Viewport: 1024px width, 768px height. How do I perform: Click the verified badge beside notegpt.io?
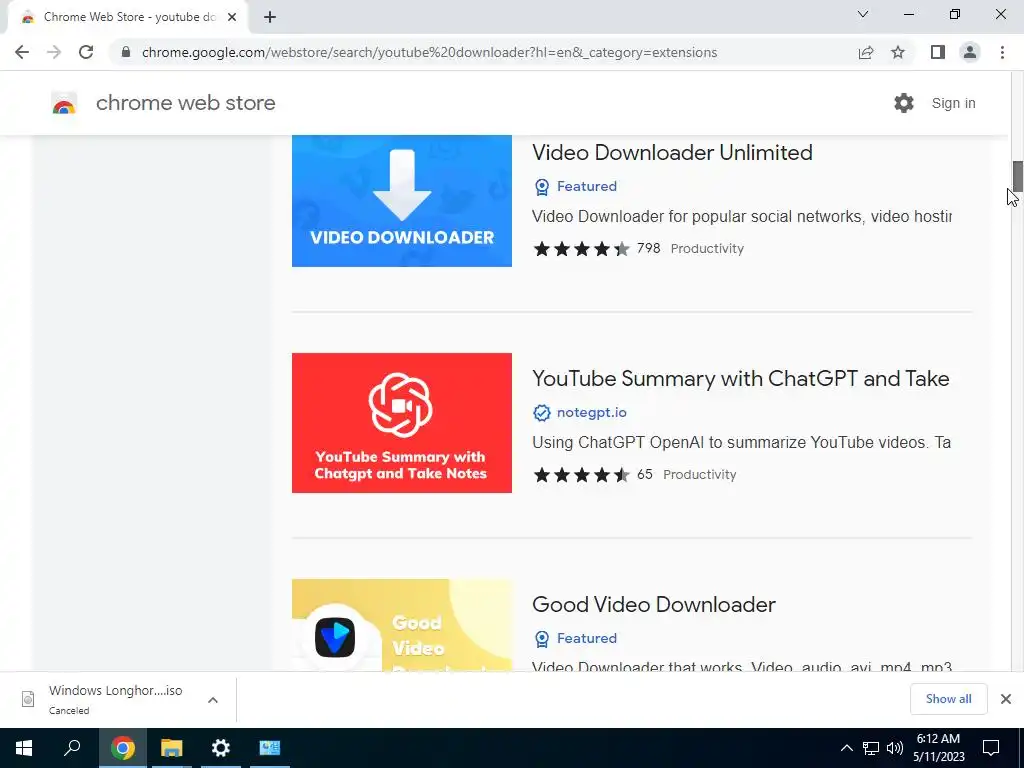541,413
